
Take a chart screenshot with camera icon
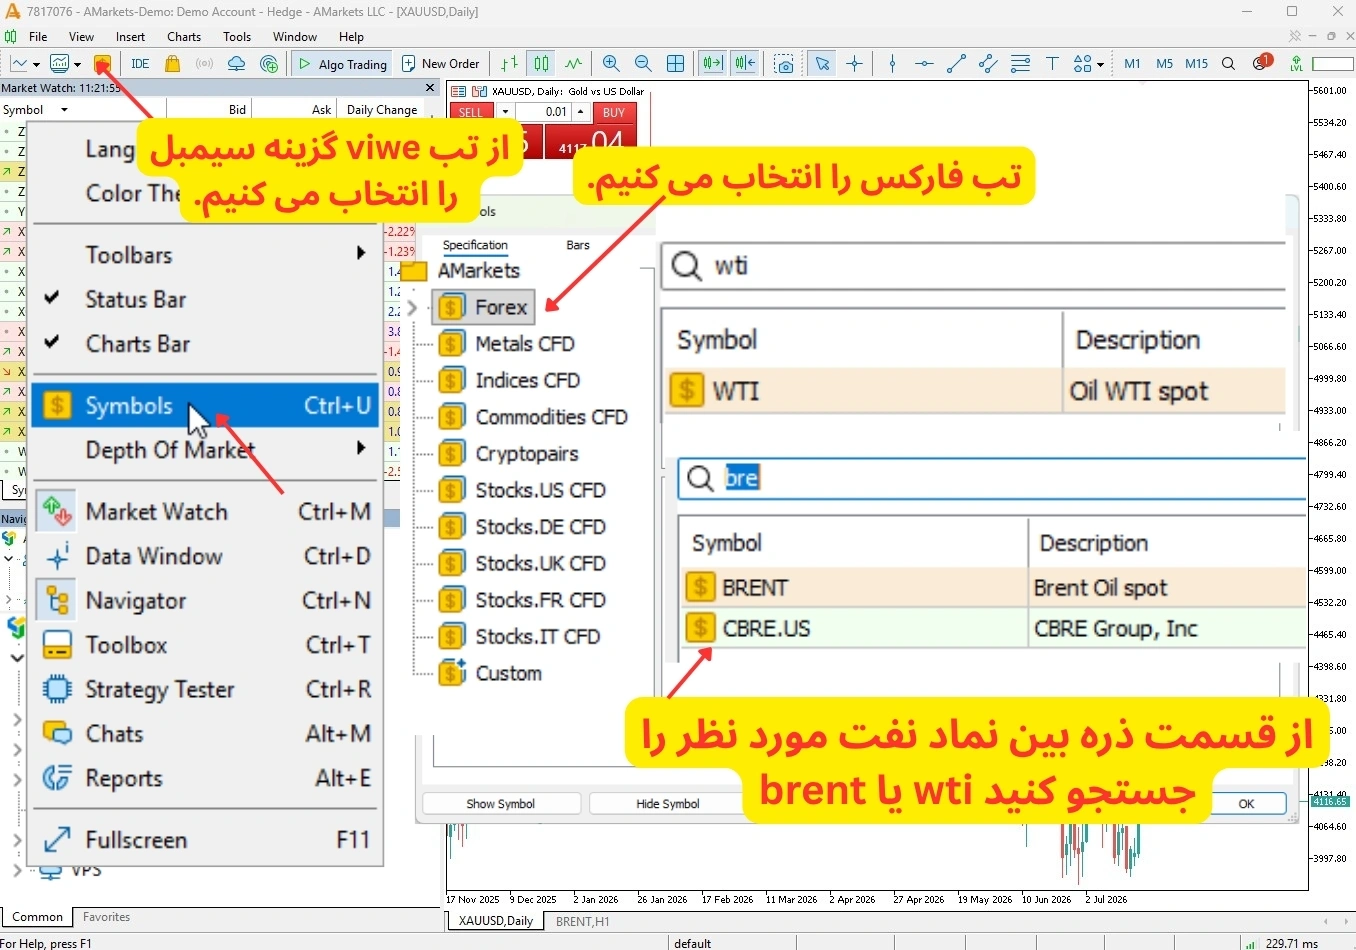pyautogui.click(x=785, y=64)
